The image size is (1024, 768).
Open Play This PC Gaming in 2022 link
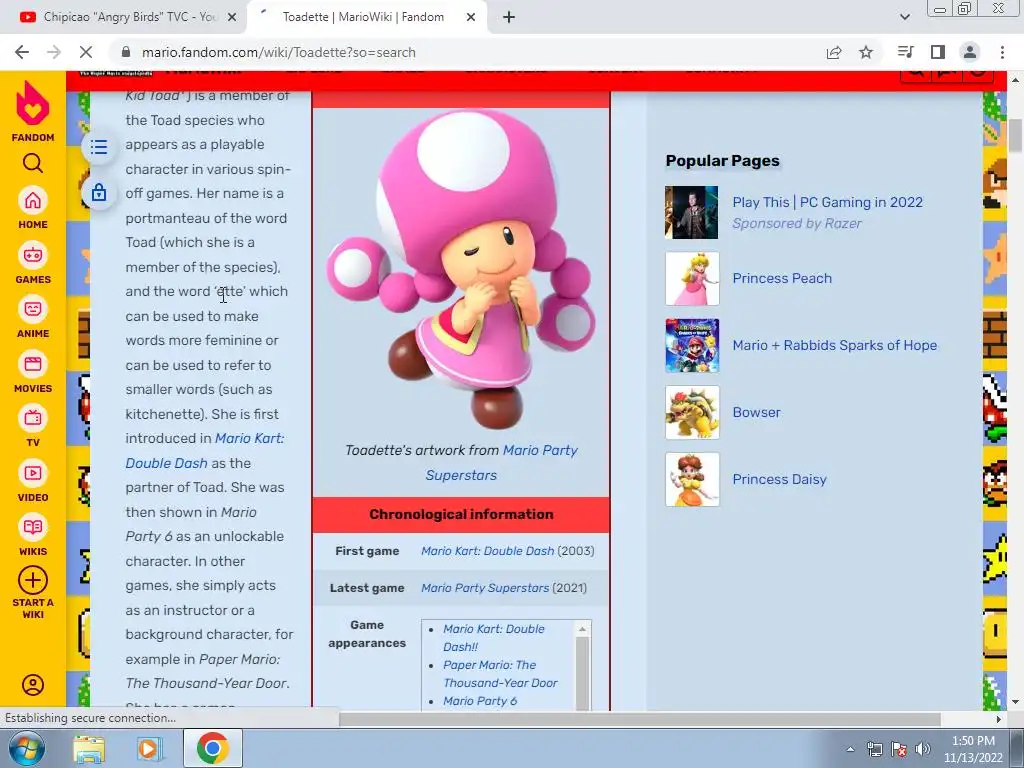click(x=827, y=202)
